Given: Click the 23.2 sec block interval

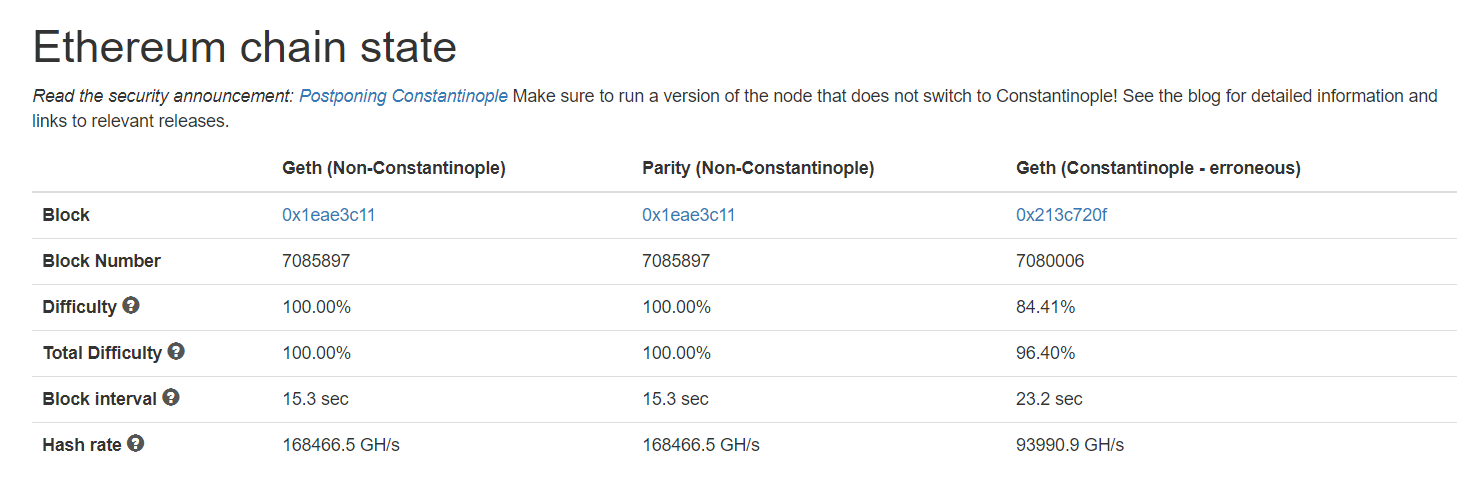Looking at the screenshot, I should click(x=1049, y=399).
